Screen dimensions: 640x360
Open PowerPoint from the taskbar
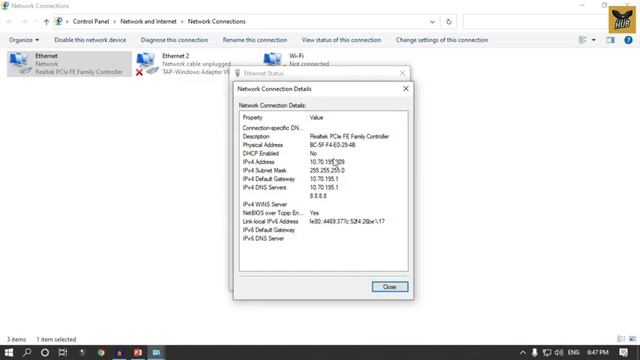[138, 352]
